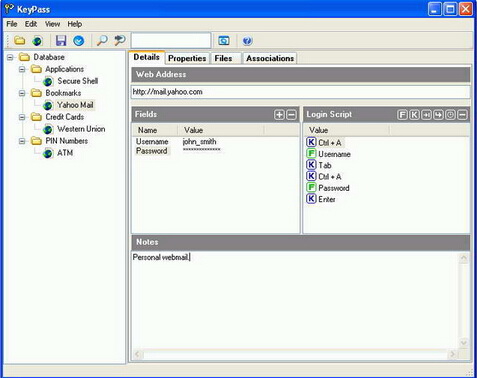Click the clock icon in Login Script header

[x=450, y=115]
